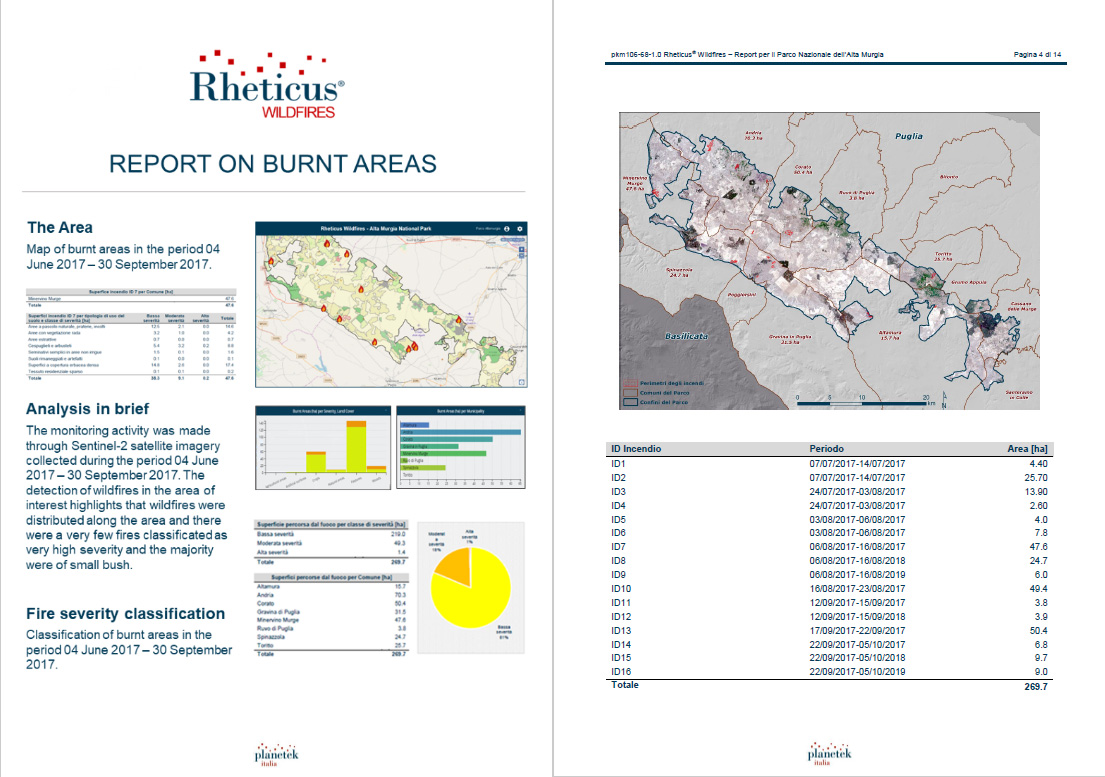
Task: Click the 'Superfici percorse dal fuoco per Comune' table header
Action: point(331,578)
